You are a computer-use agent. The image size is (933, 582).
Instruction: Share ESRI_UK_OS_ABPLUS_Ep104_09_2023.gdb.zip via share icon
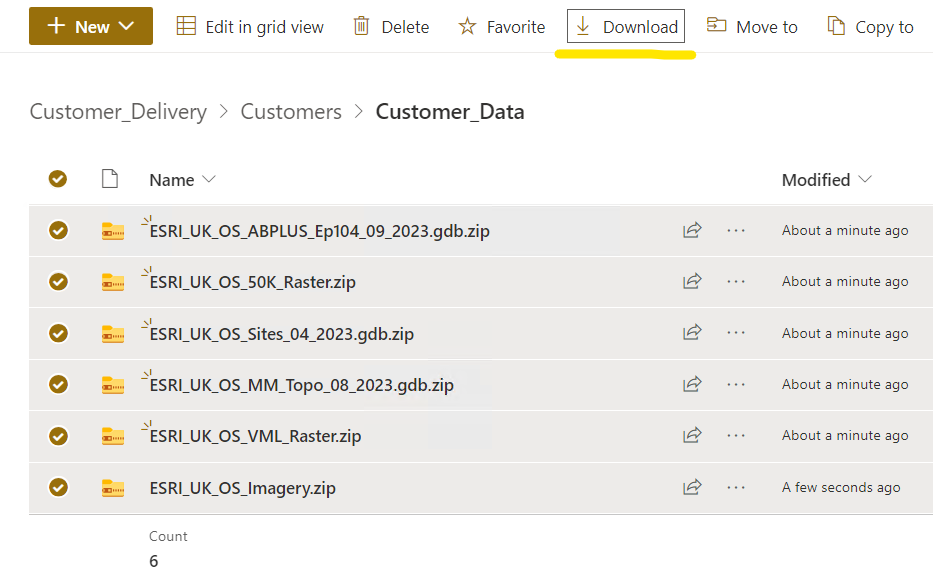tap(692, 231)
